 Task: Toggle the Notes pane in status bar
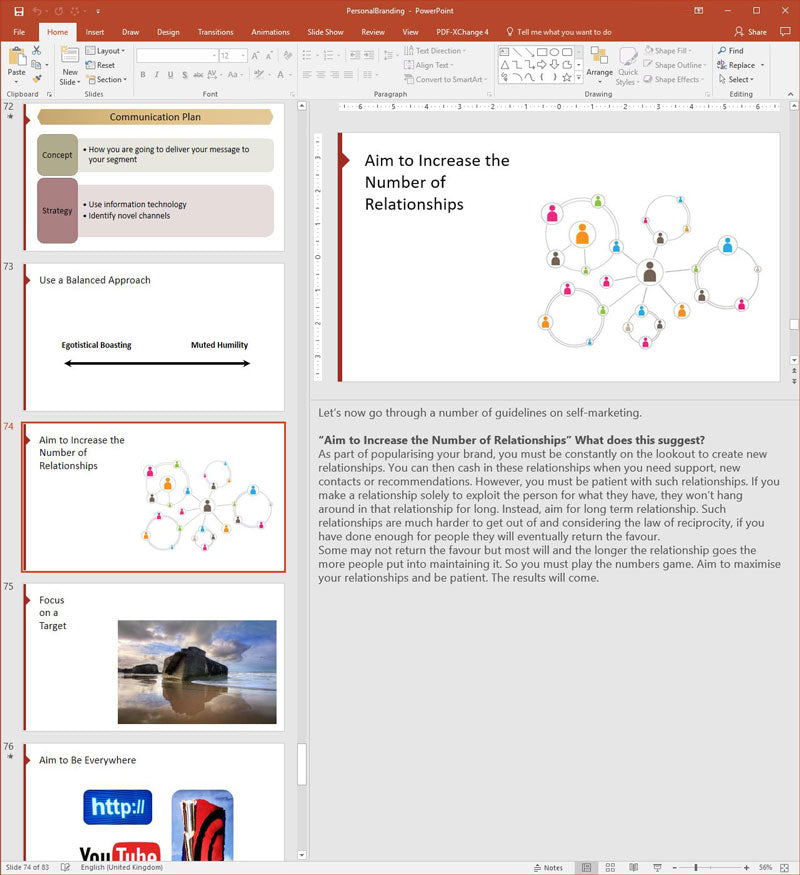548,868
